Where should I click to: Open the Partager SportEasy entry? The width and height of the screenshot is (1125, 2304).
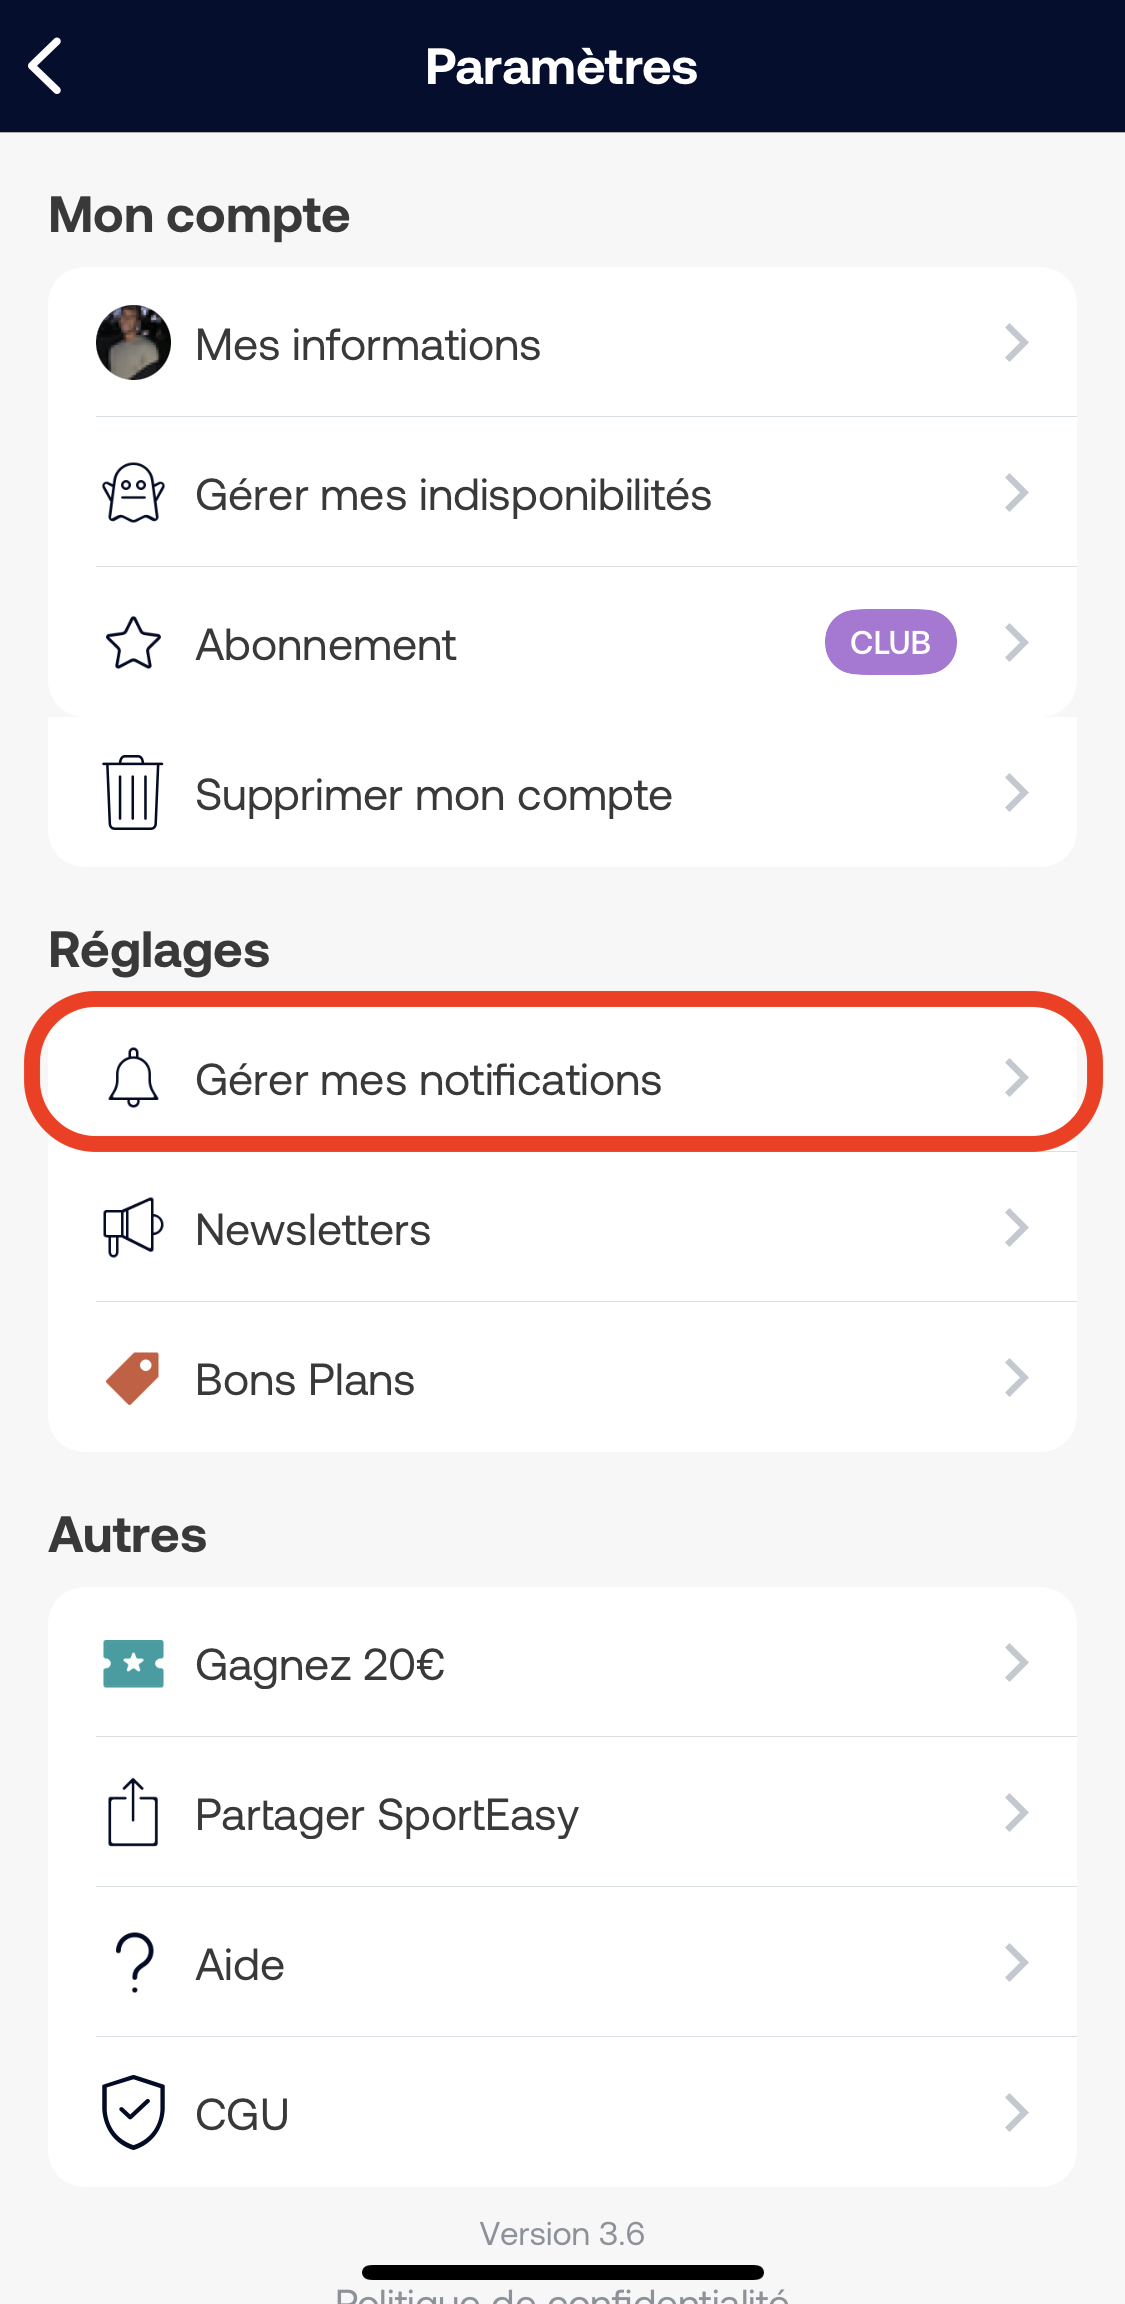562,1812
